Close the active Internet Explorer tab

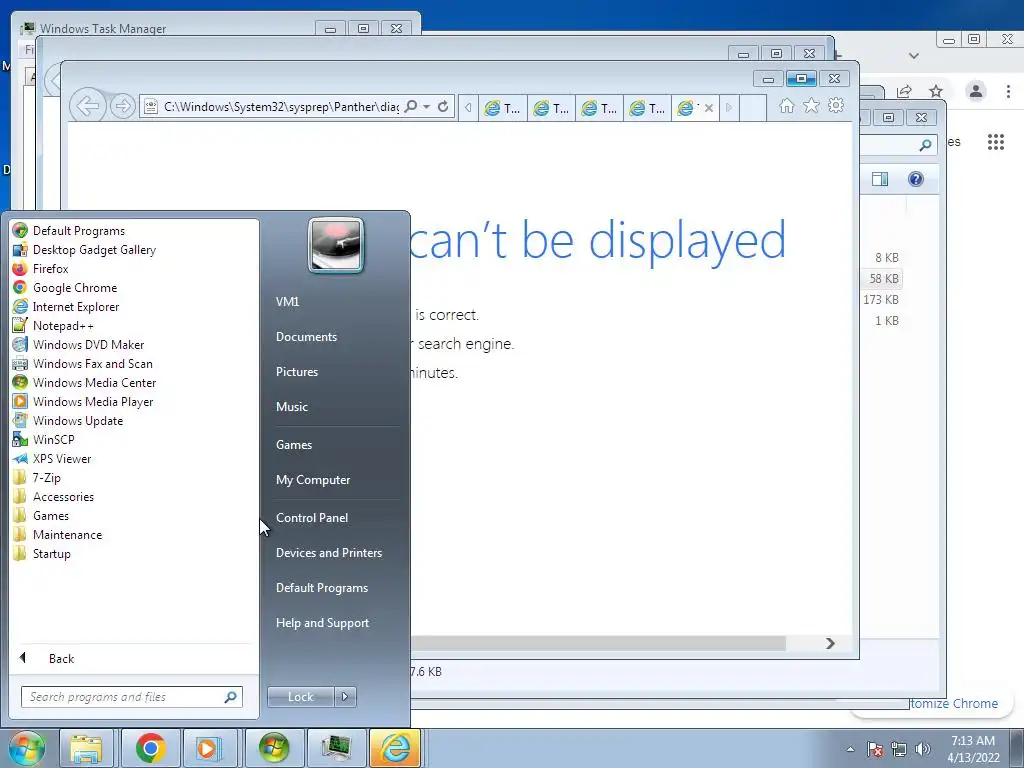click(x=709, y=108)
